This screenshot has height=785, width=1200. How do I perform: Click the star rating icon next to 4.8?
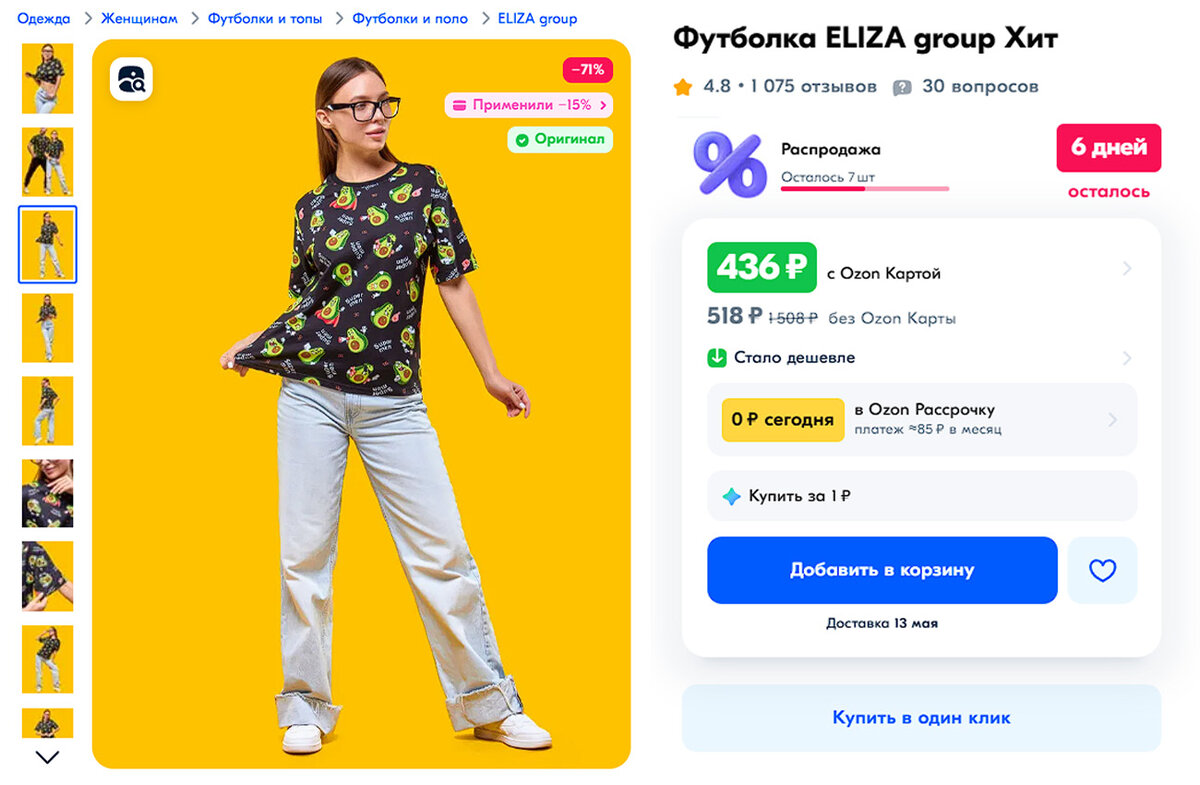point(683,87)
